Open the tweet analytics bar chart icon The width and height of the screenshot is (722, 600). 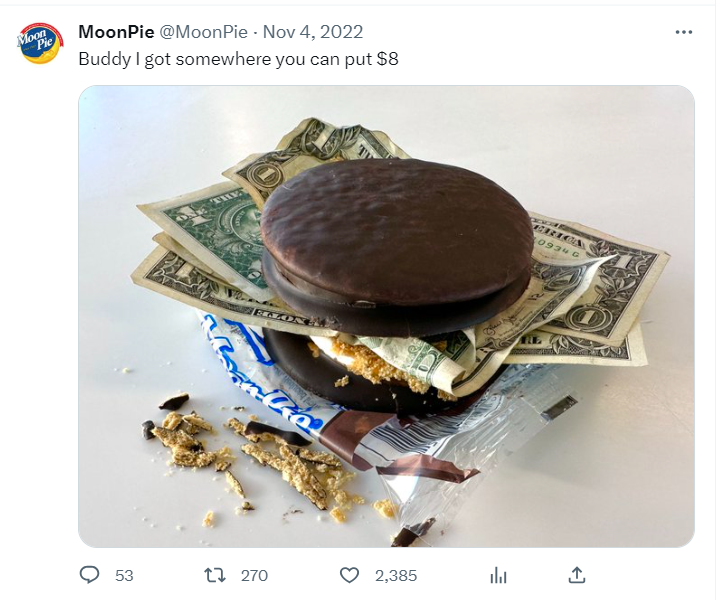point(498,575)
